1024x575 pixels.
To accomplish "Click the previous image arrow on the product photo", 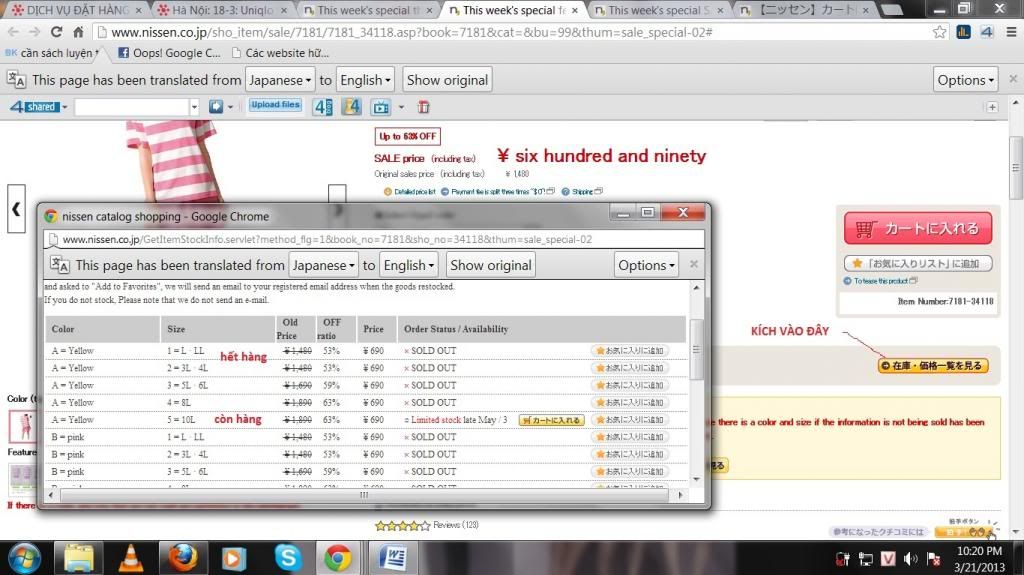I will point(17,209).
